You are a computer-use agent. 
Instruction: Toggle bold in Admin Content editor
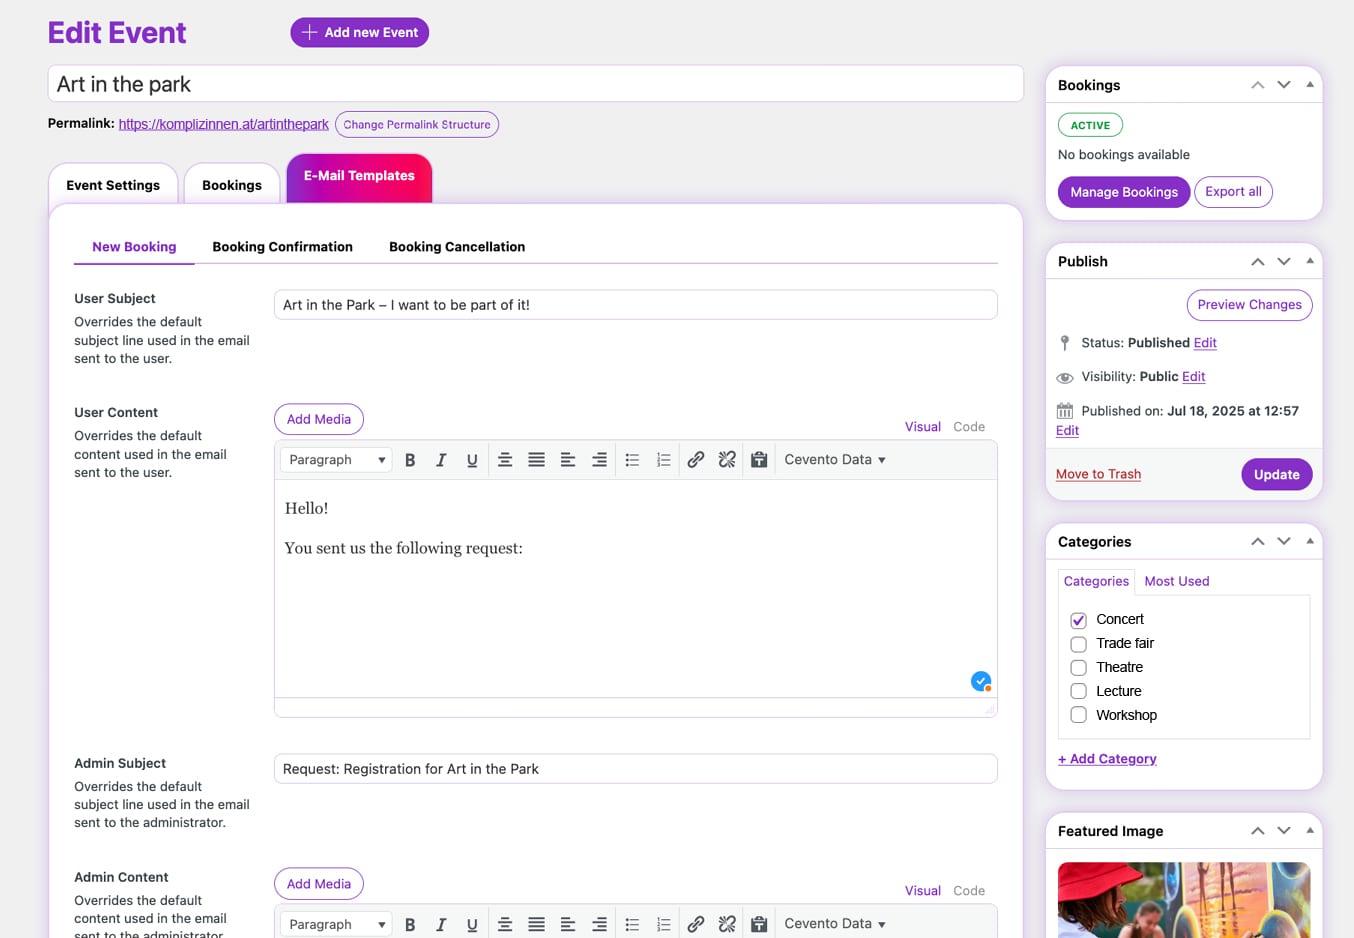click(x=410, y=924)
